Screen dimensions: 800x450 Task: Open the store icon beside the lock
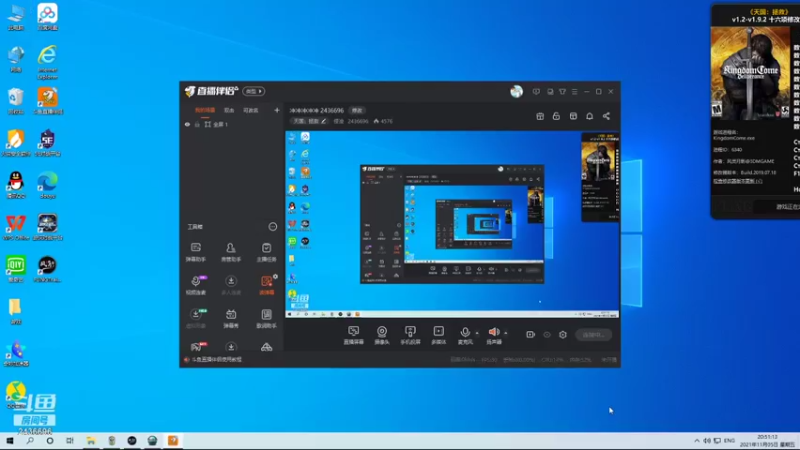pos(573,116)
